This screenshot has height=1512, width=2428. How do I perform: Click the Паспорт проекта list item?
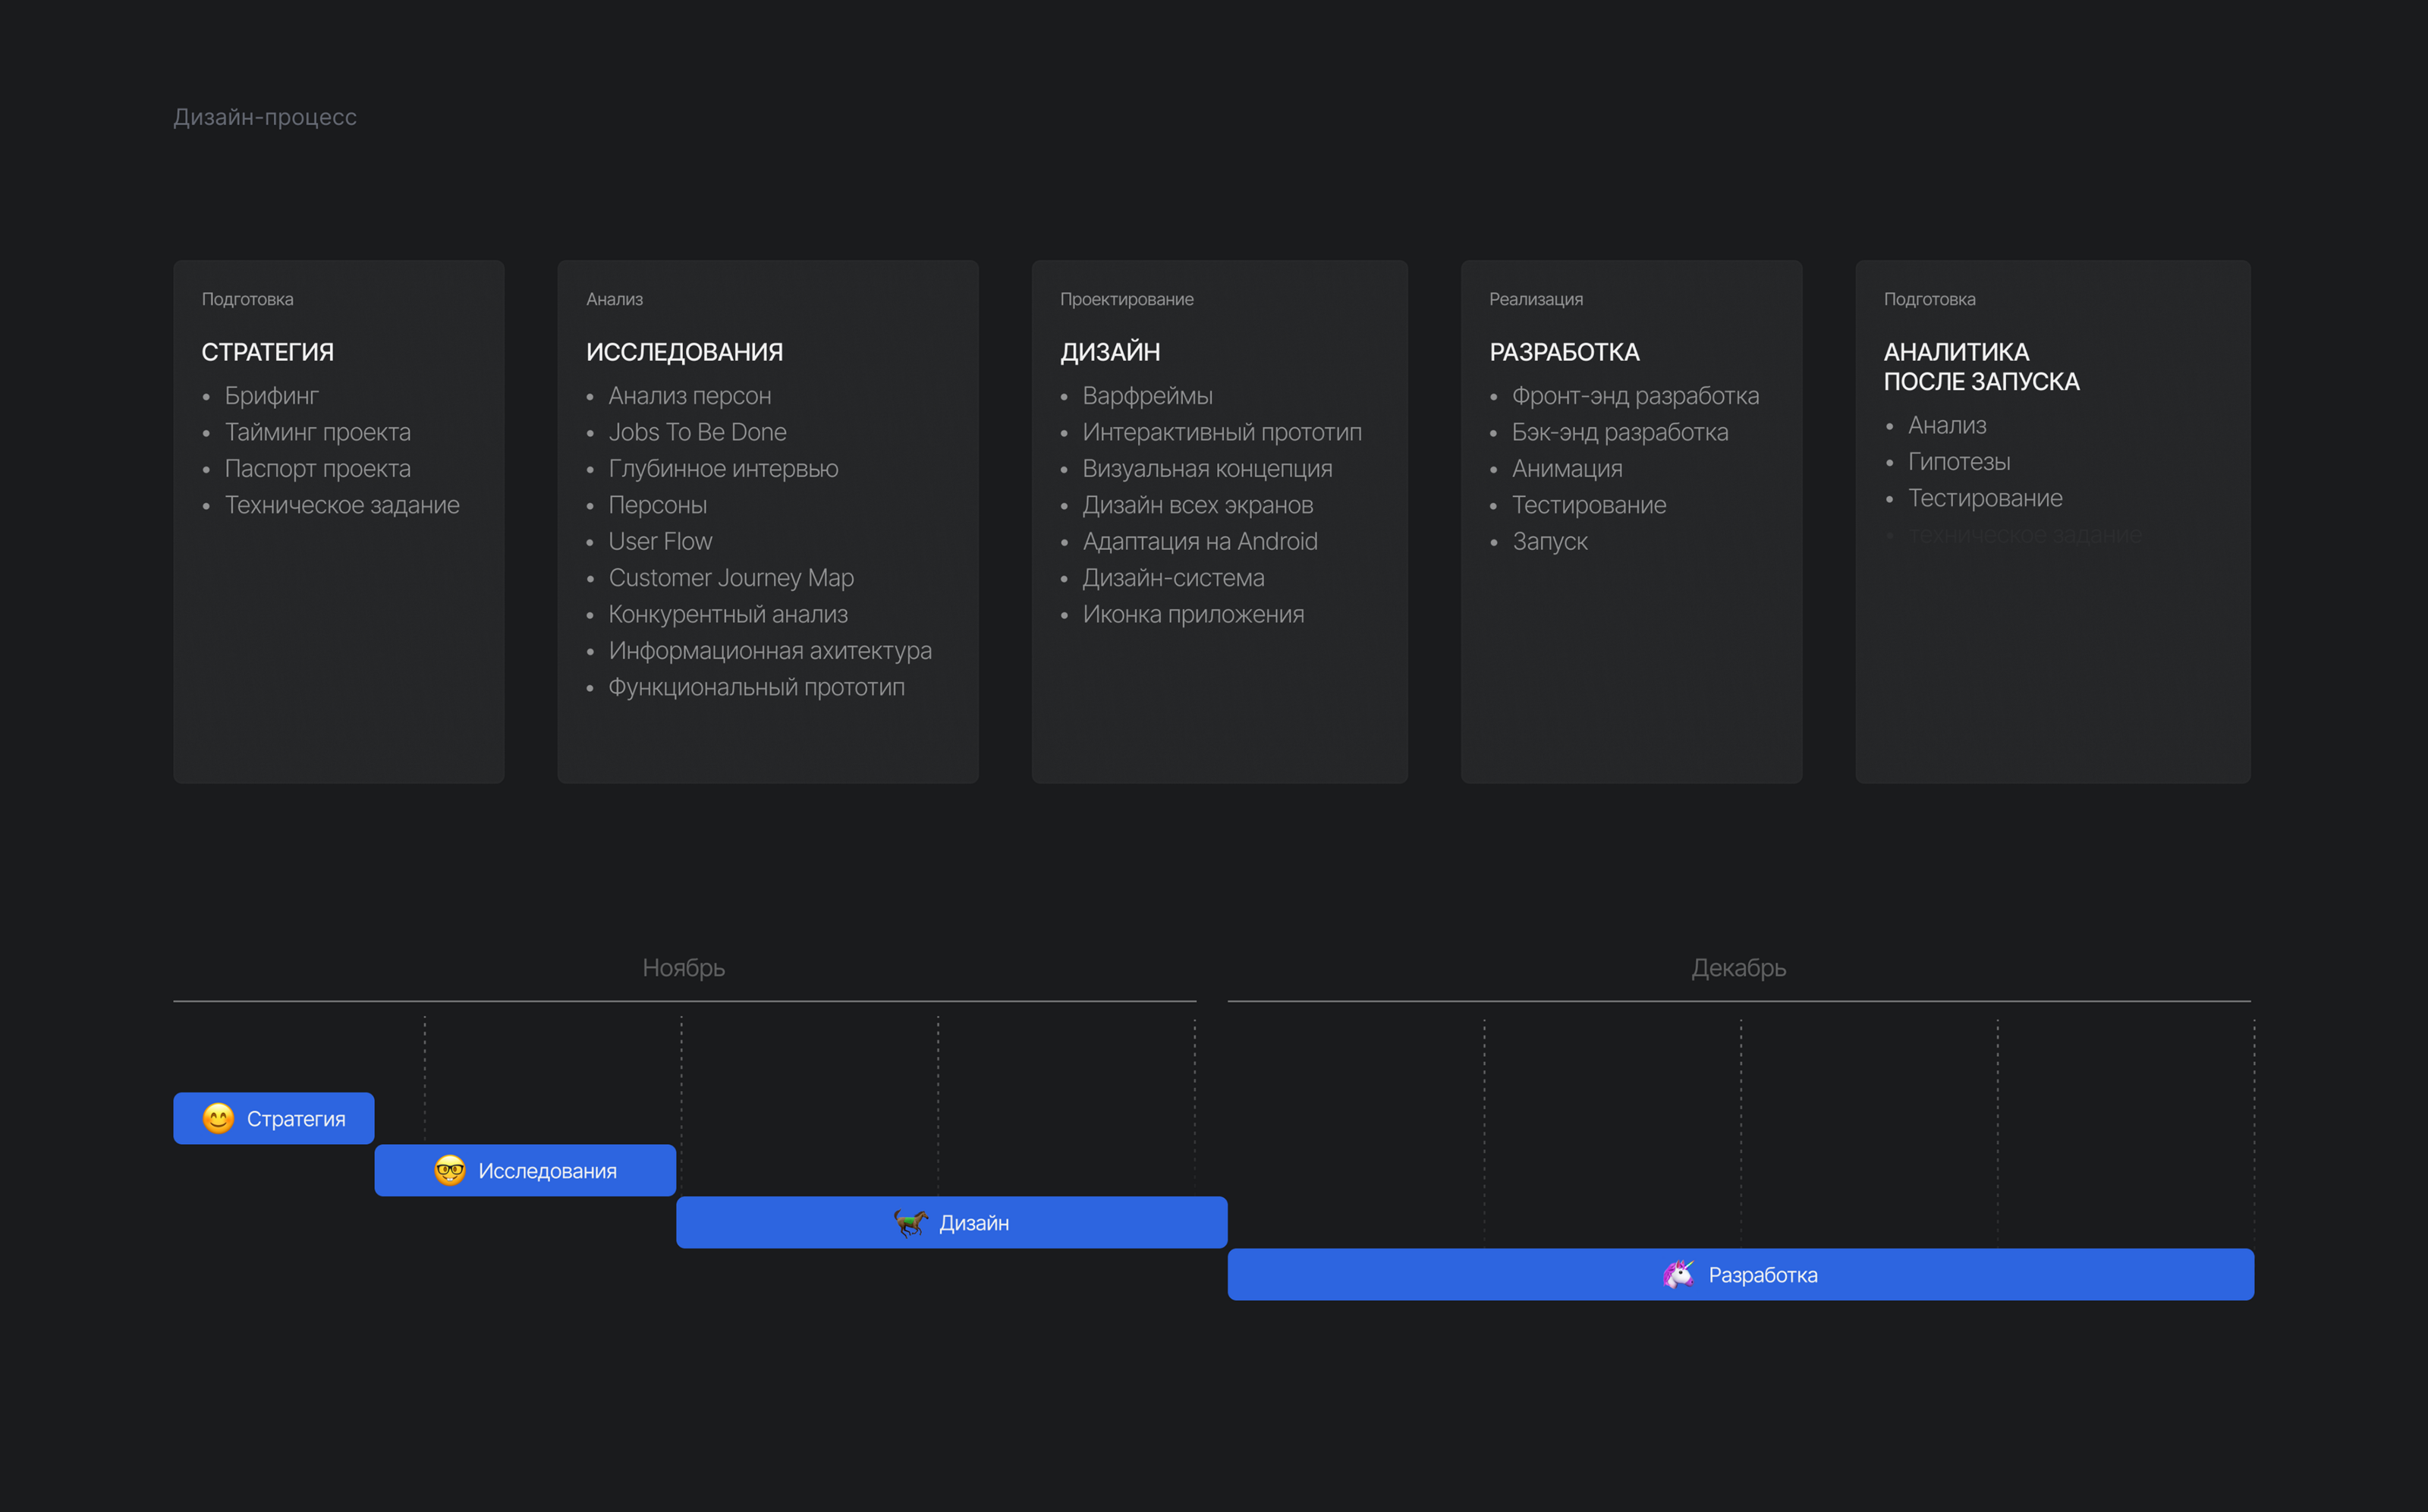click(317, 469)
